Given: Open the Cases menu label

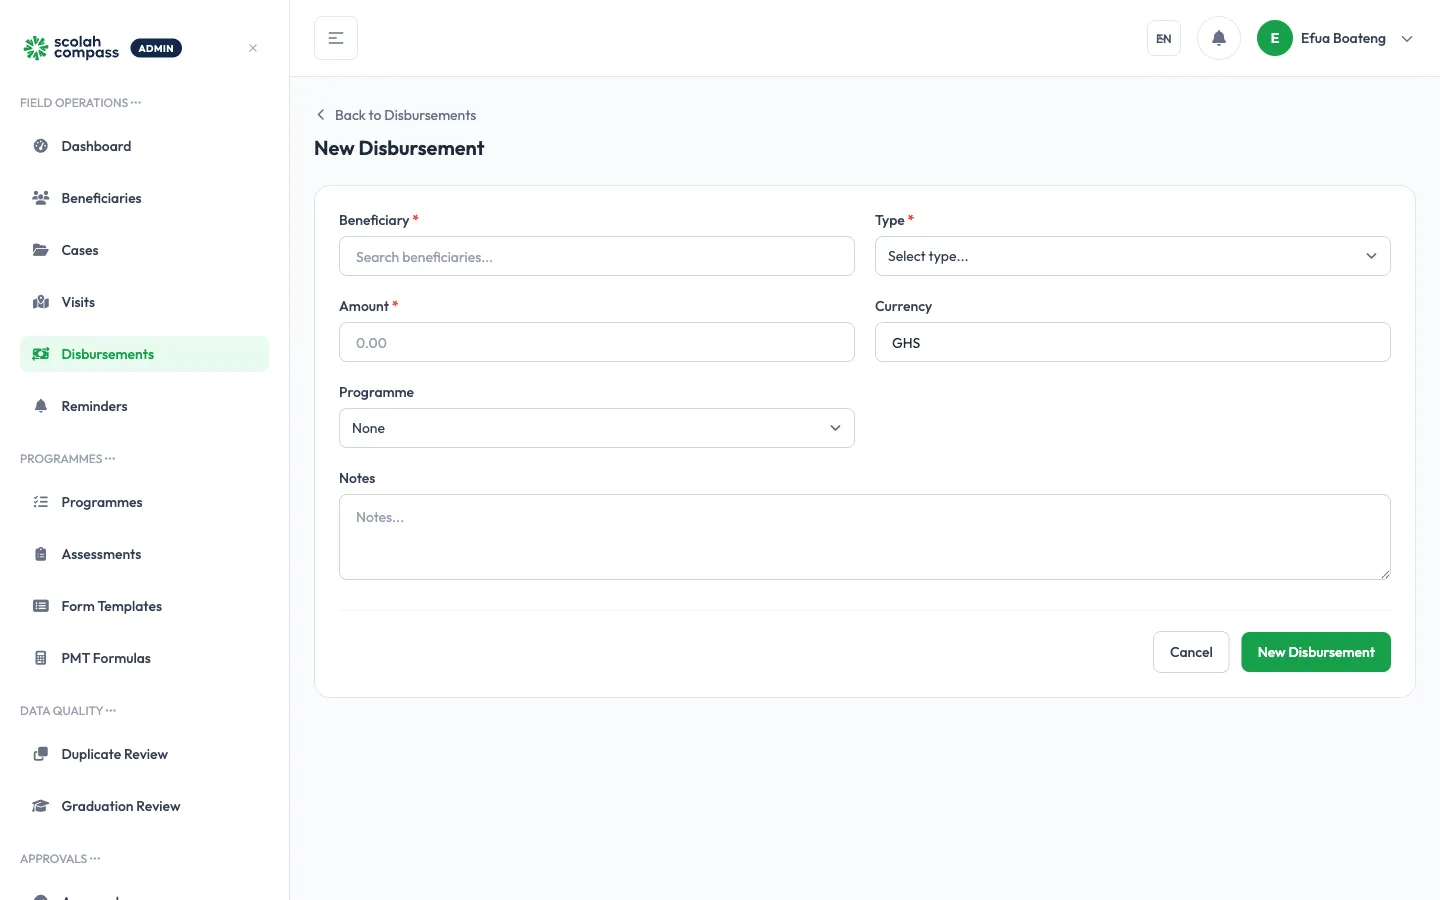Looking at the screenshot, I should click(80, 250).
